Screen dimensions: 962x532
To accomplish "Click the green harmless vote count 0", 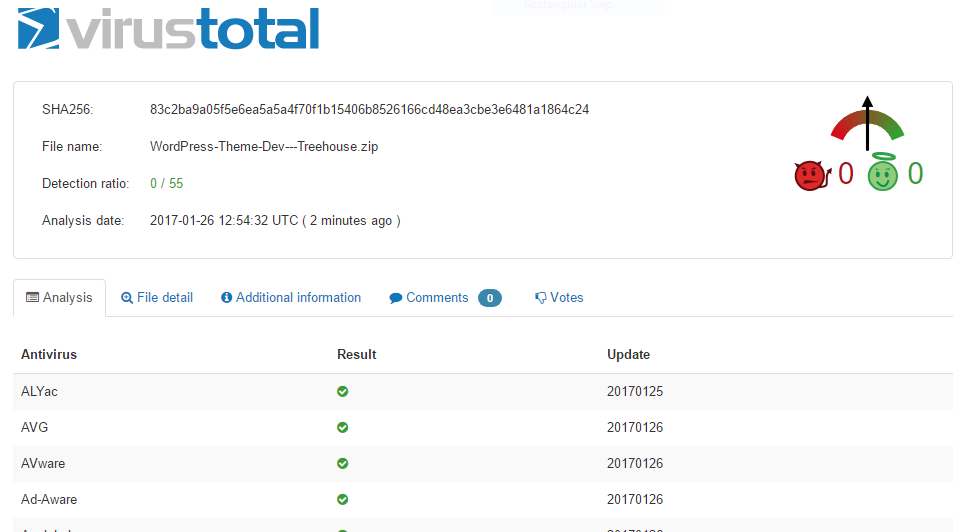I will 915,174.
